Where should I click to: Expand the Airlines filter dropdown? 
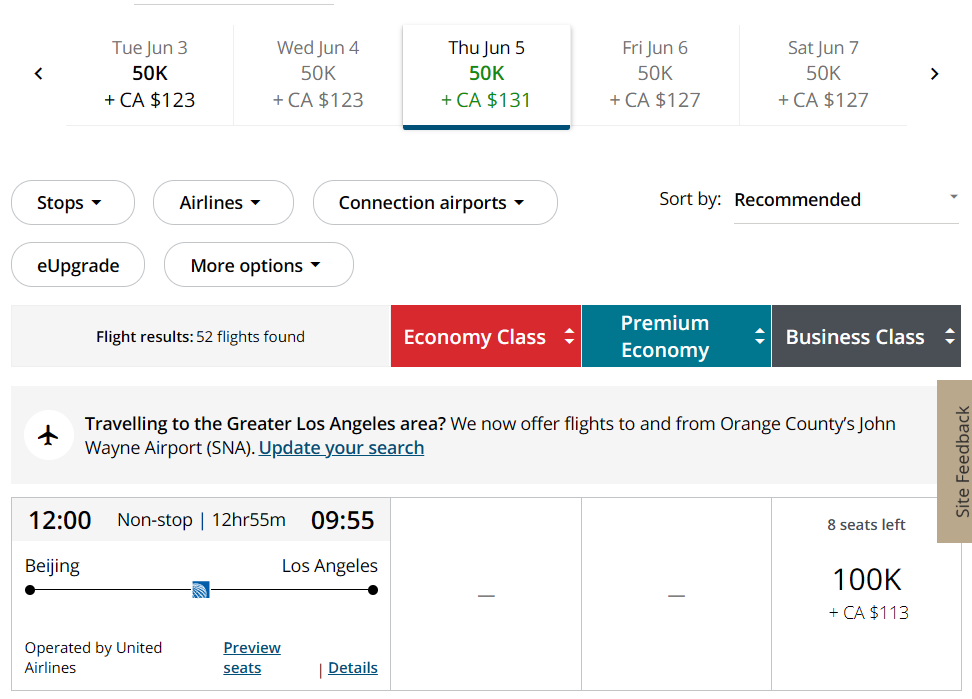coord(222,203)
